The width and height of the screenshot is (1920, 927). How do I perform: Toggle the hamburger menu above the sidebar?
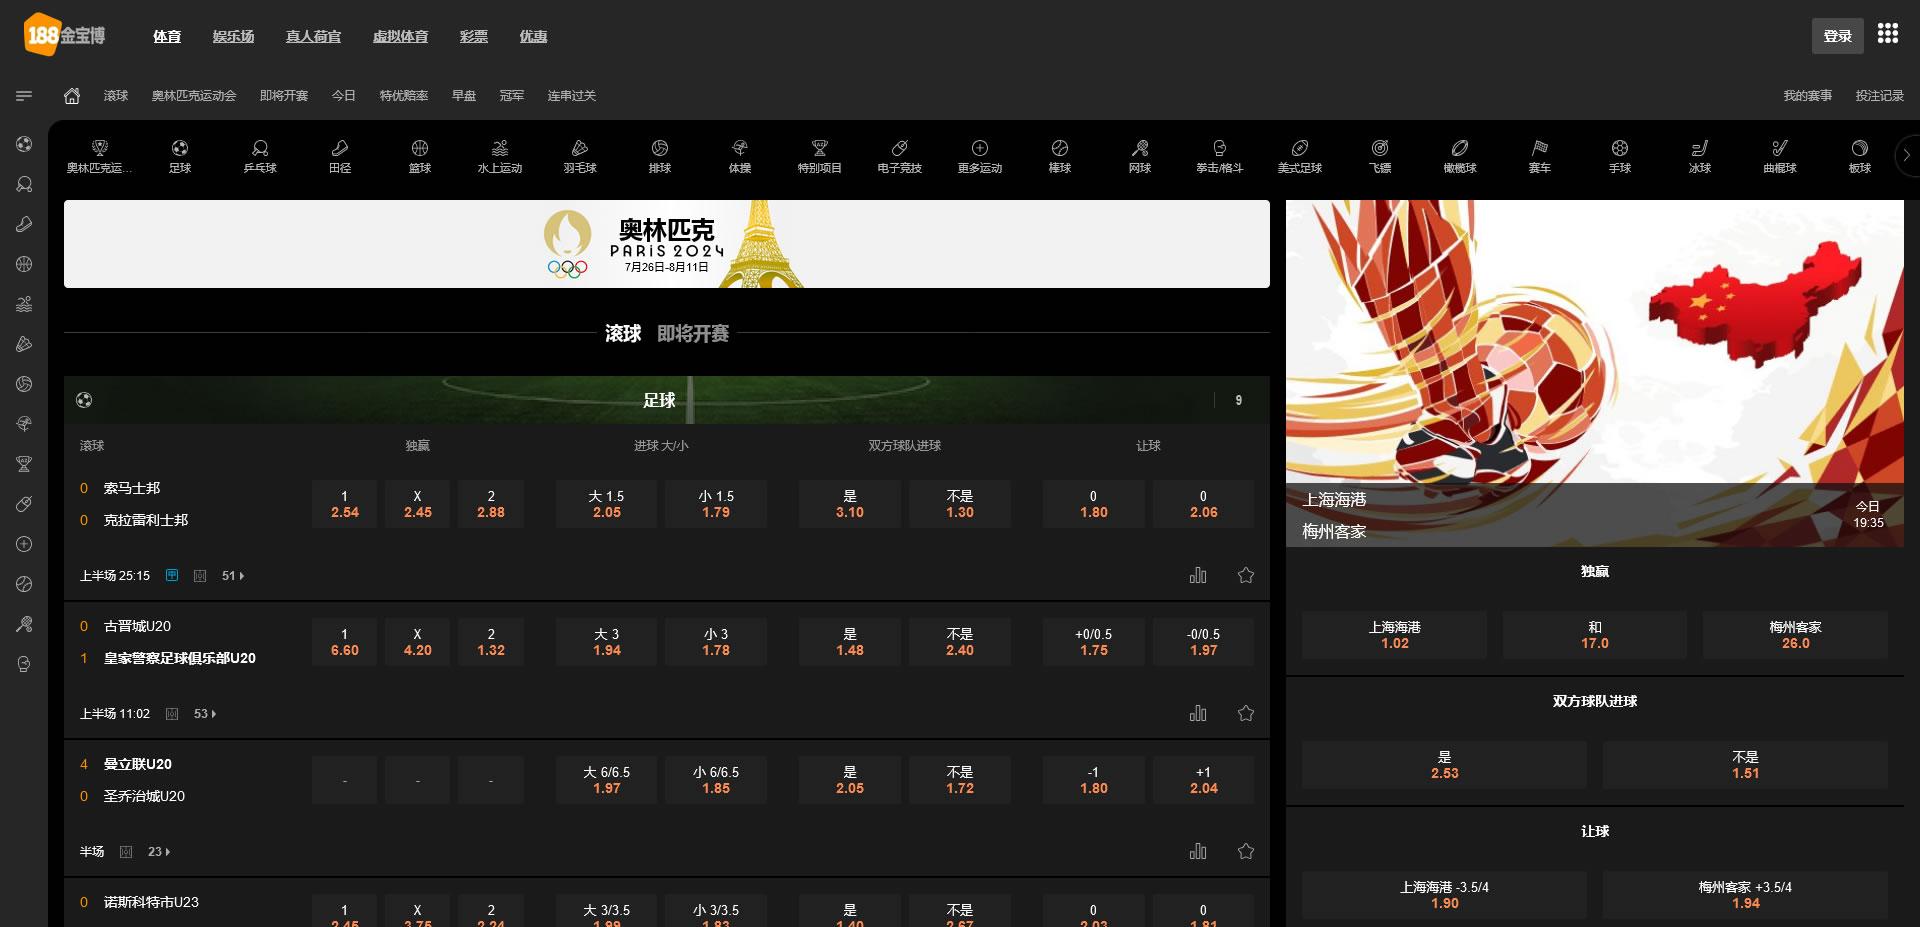click(24, 96)
